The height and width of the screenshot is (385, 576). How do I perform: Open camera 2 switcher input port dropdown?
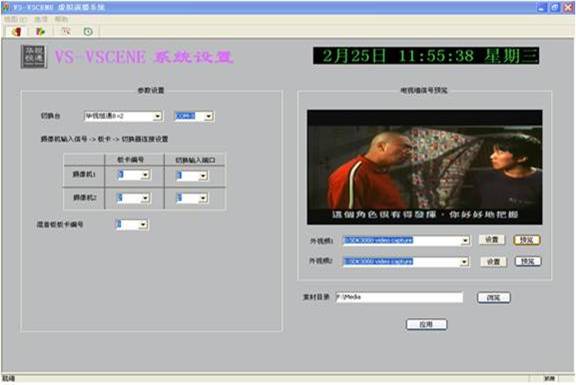[x=203, y=198]
